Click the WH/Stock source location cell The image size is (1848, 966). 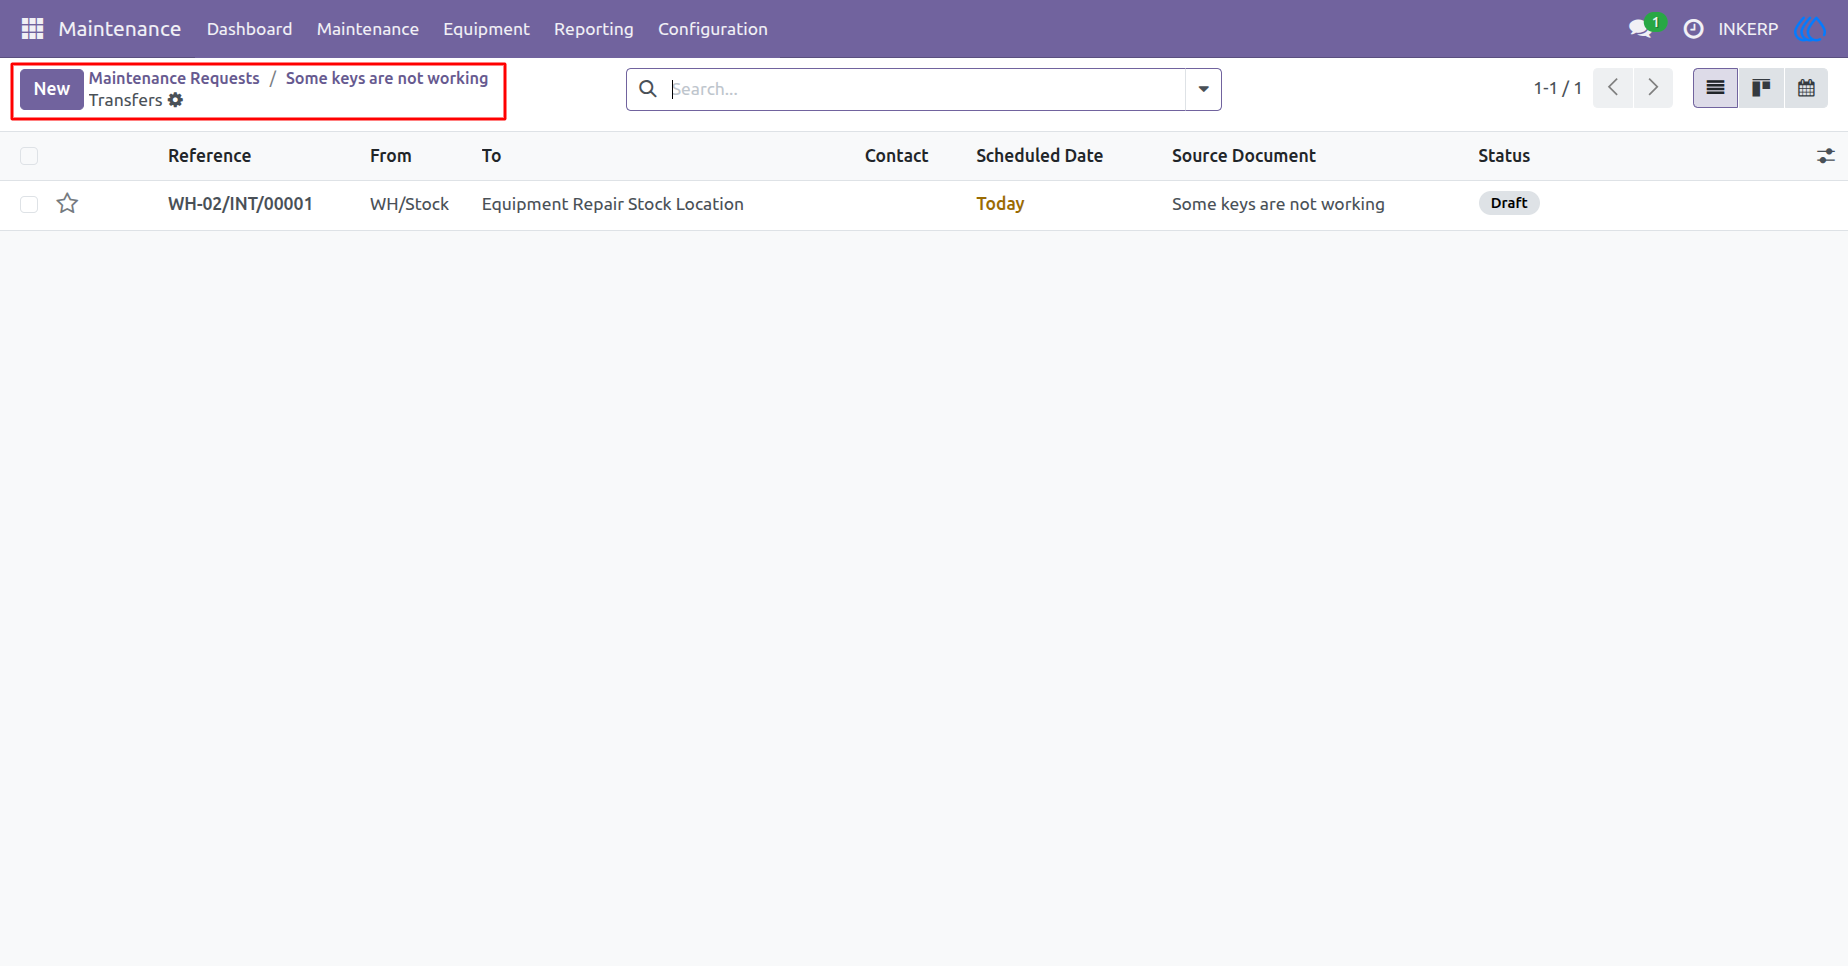click(x=409, y=204)
